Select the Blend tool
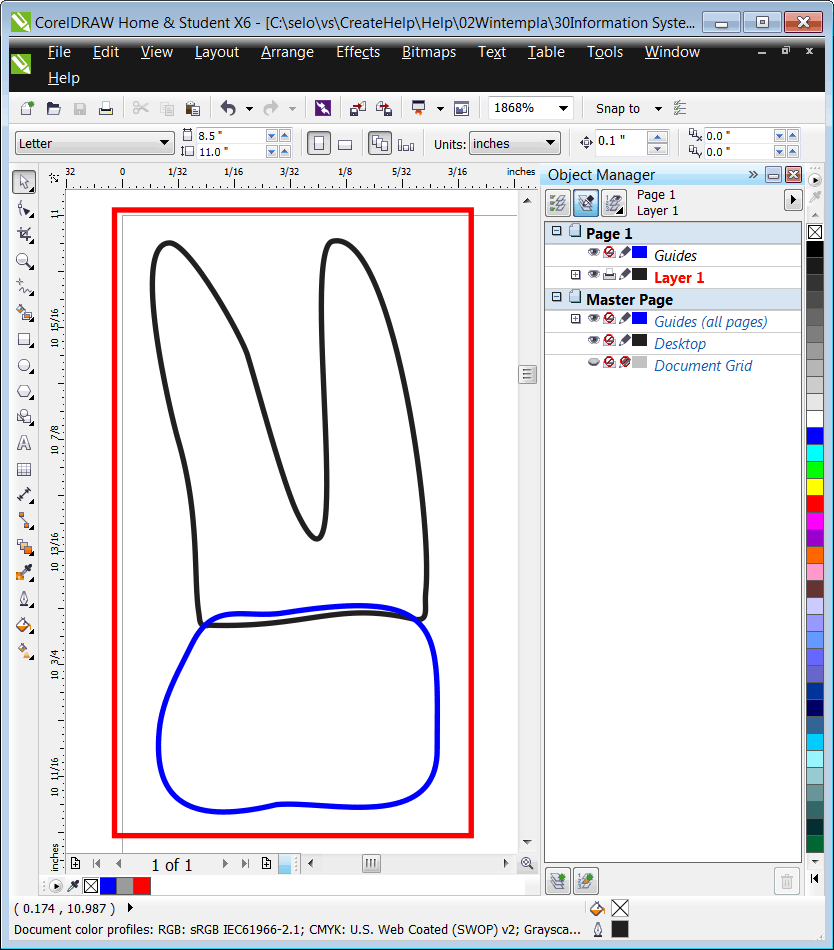834x950 pixels. tap(24, 547)
